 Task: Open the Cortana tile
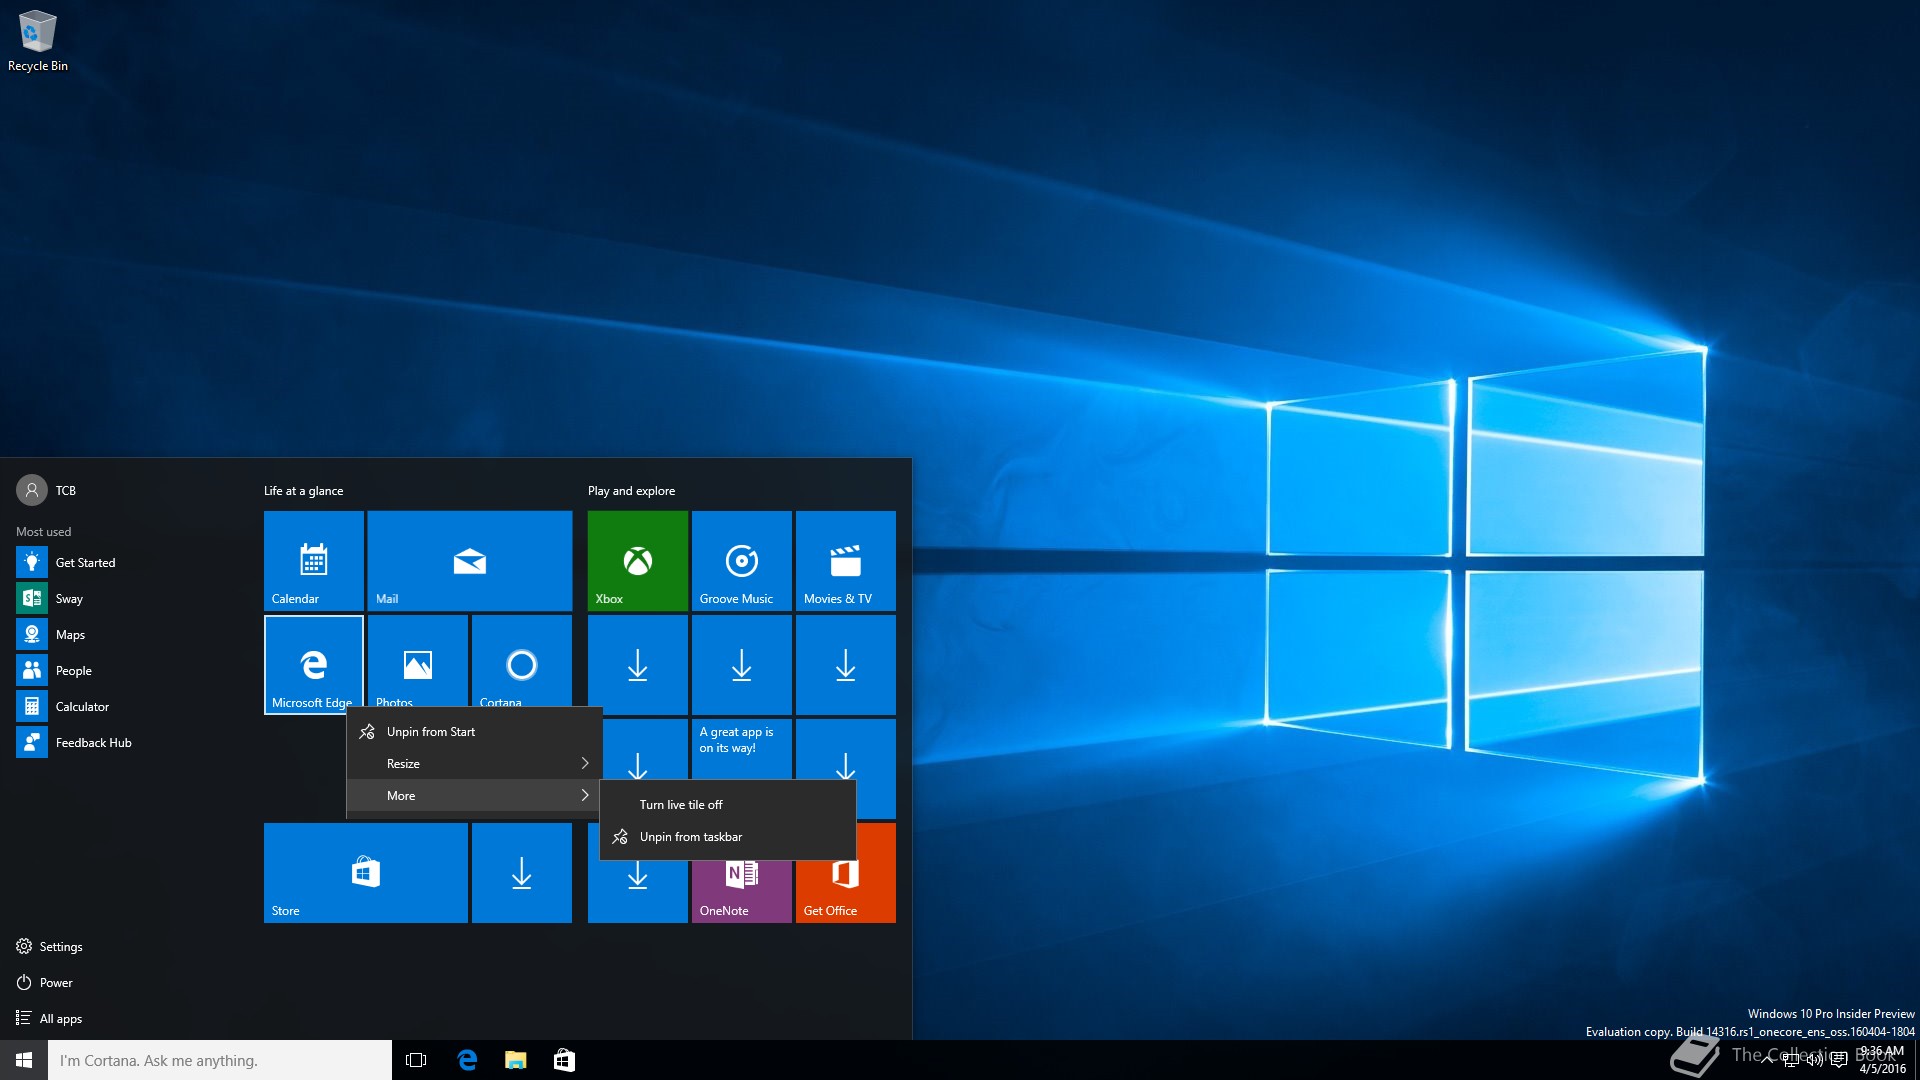coord(522,661)
